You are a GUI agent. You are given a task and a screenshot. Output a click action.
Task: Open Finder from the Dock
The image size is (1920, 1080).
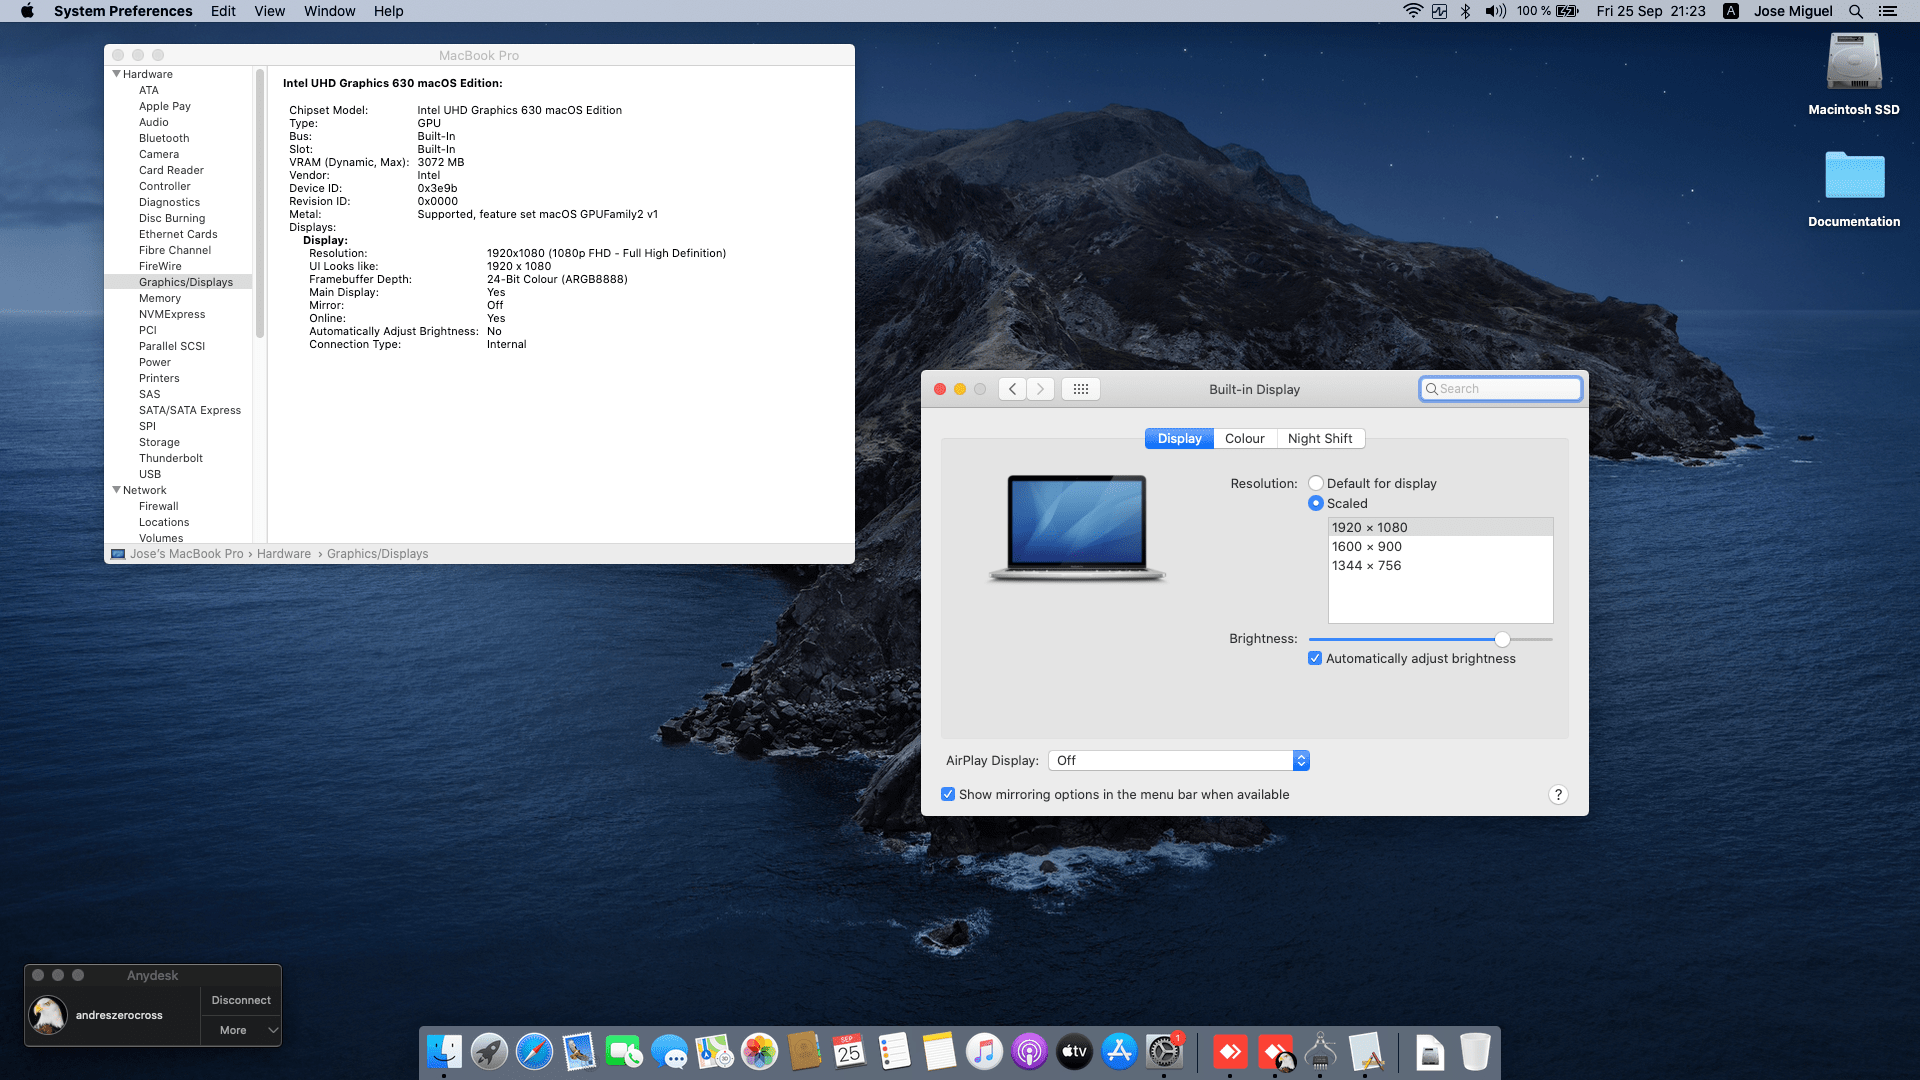pos(444,1052)
